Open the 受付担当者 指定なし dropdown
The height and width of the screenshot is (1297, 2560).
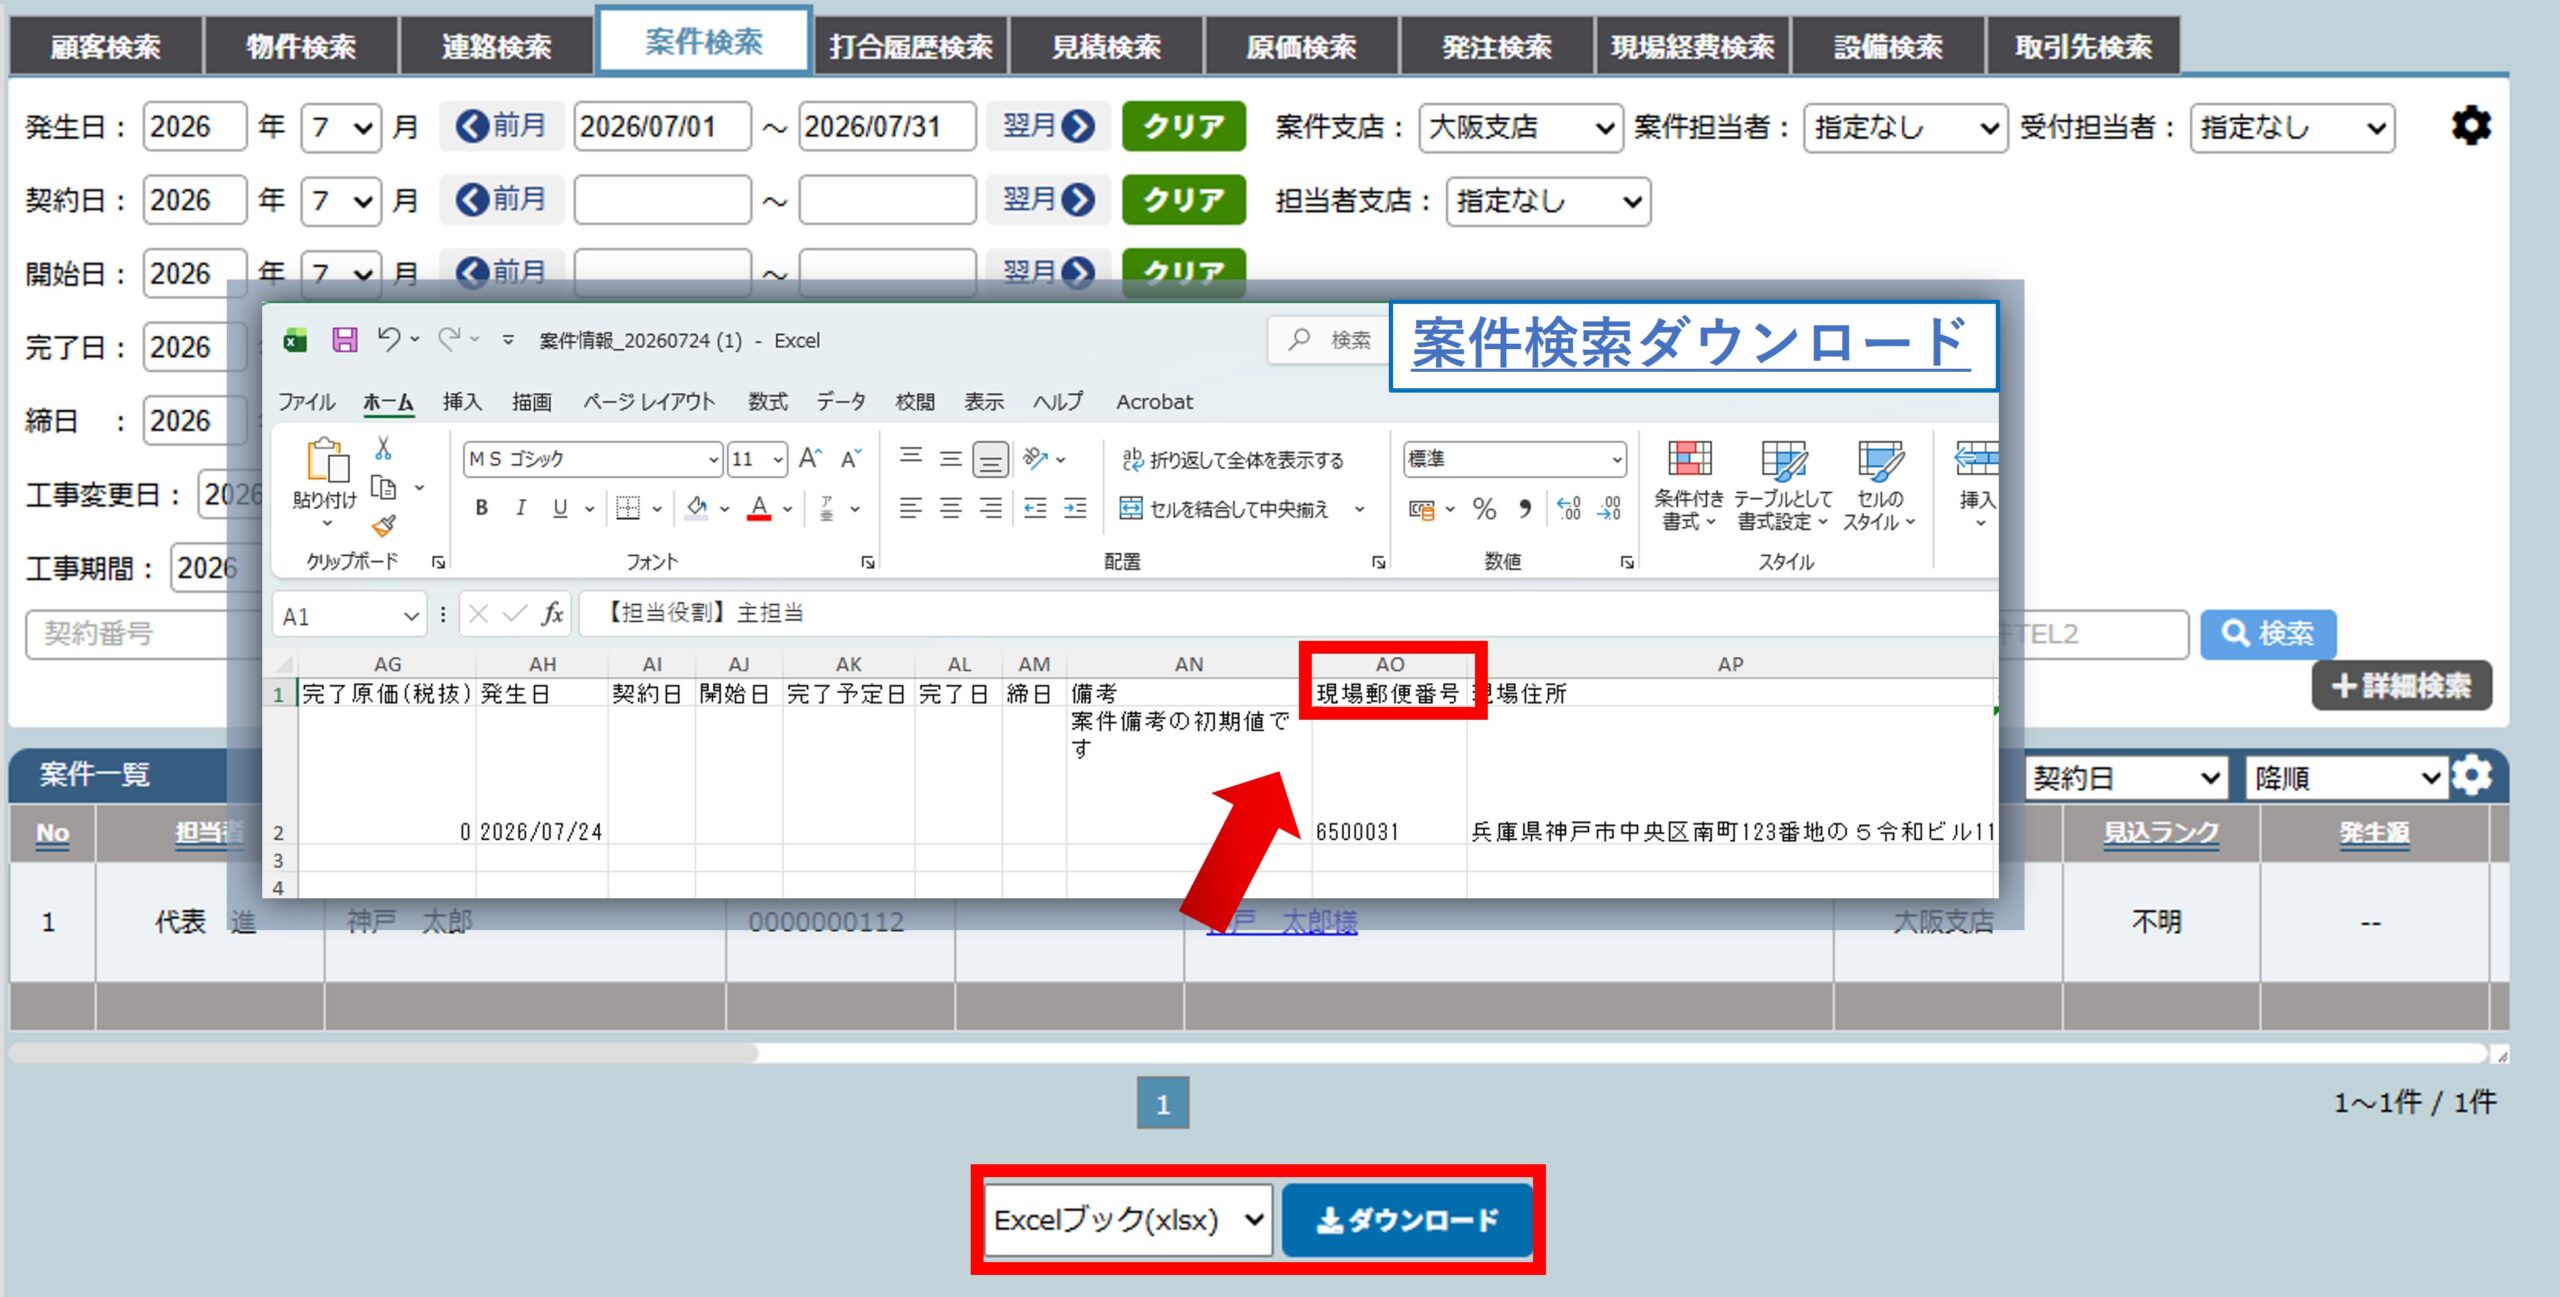coord(2292,128)
